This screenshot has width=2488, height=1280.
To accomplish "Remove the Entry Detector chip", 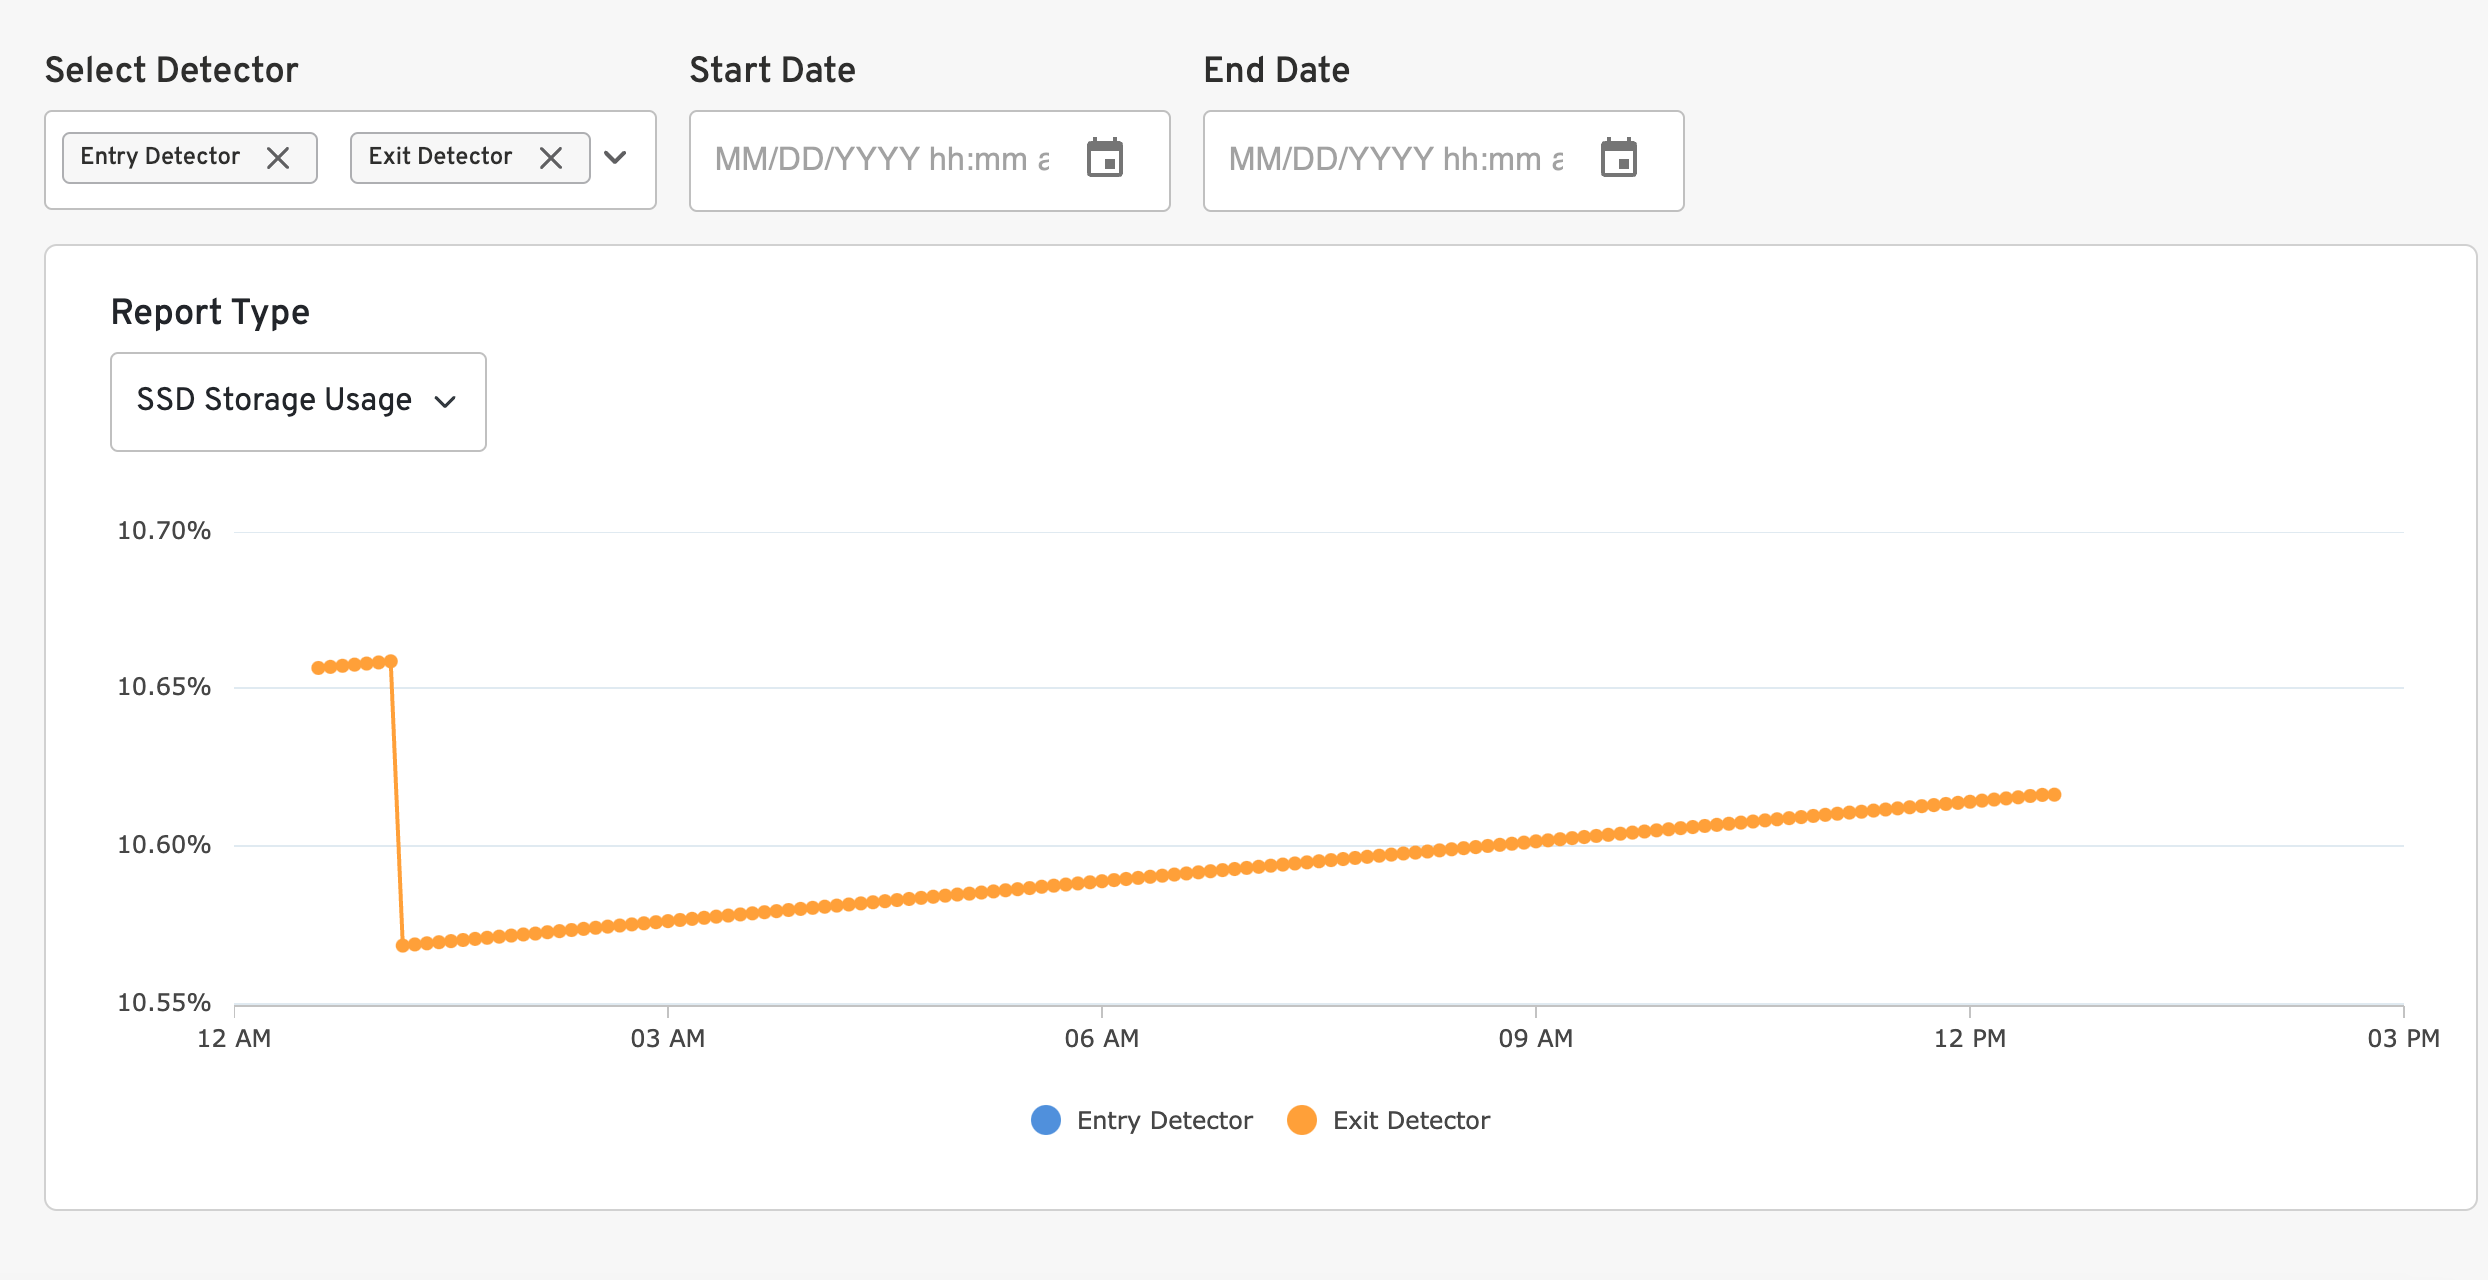I will (x=278, y=158).
